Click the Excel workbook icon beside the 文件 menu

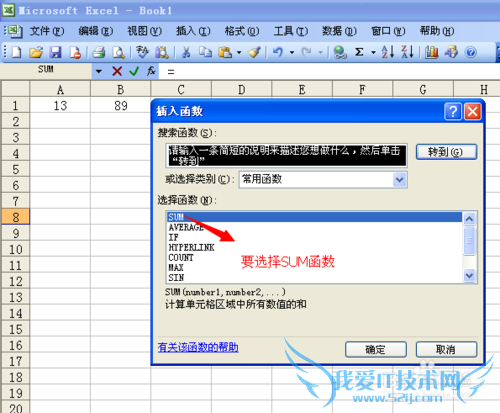coord(15,31)
